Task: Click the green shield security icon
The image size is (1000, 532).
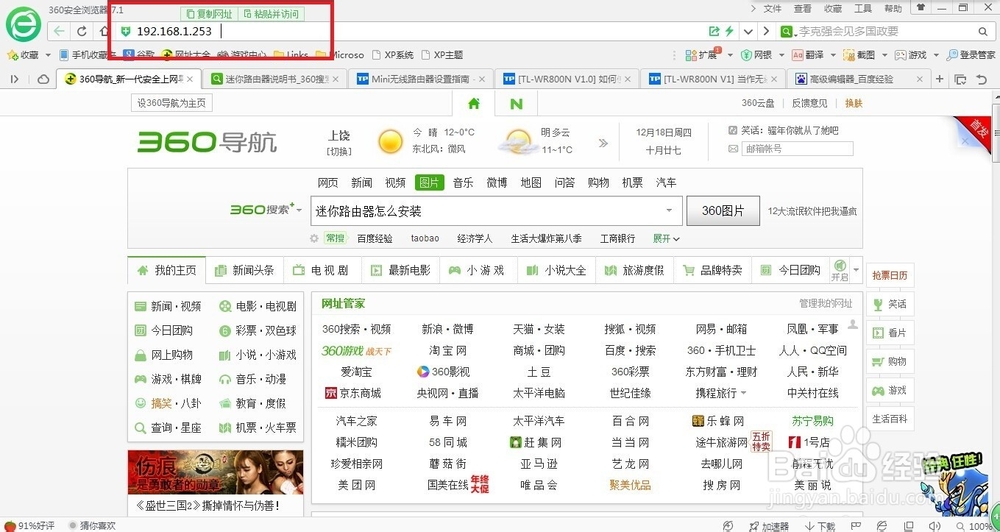Action: pos(126,31)
